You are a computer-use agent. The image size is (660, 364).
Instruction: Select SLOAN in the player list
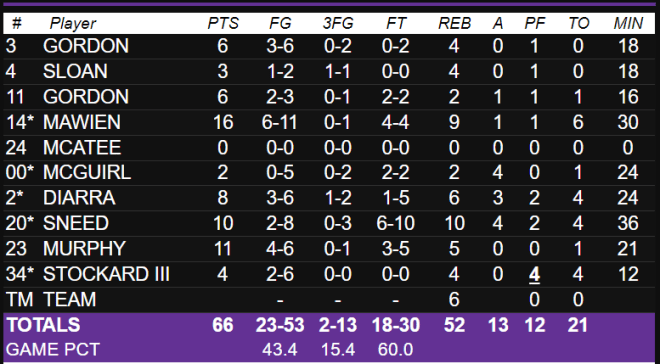[x=75, y=71]
